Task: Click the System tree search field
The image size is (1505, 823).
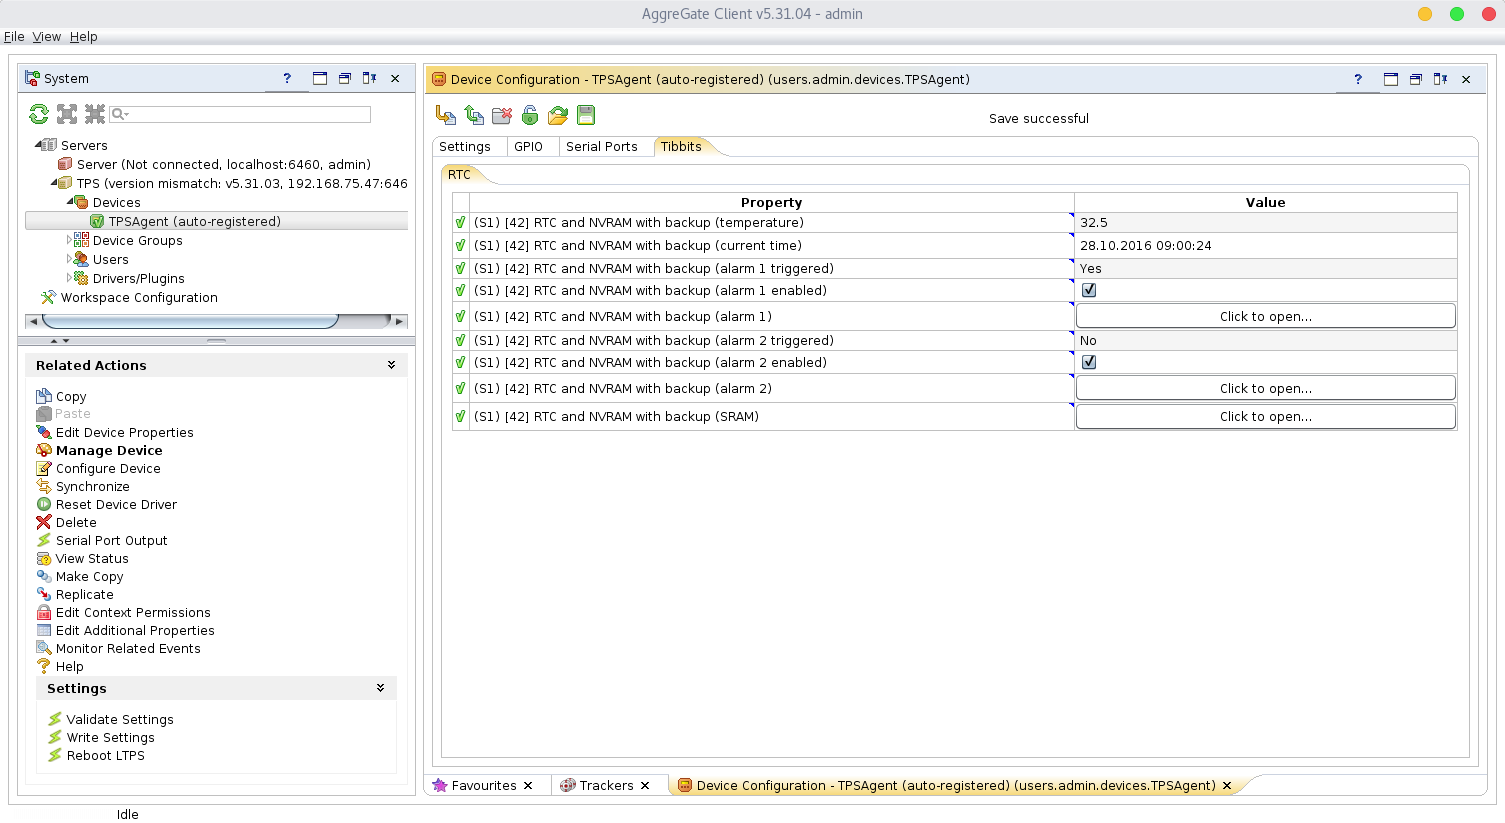Action: tap(240, 114)
